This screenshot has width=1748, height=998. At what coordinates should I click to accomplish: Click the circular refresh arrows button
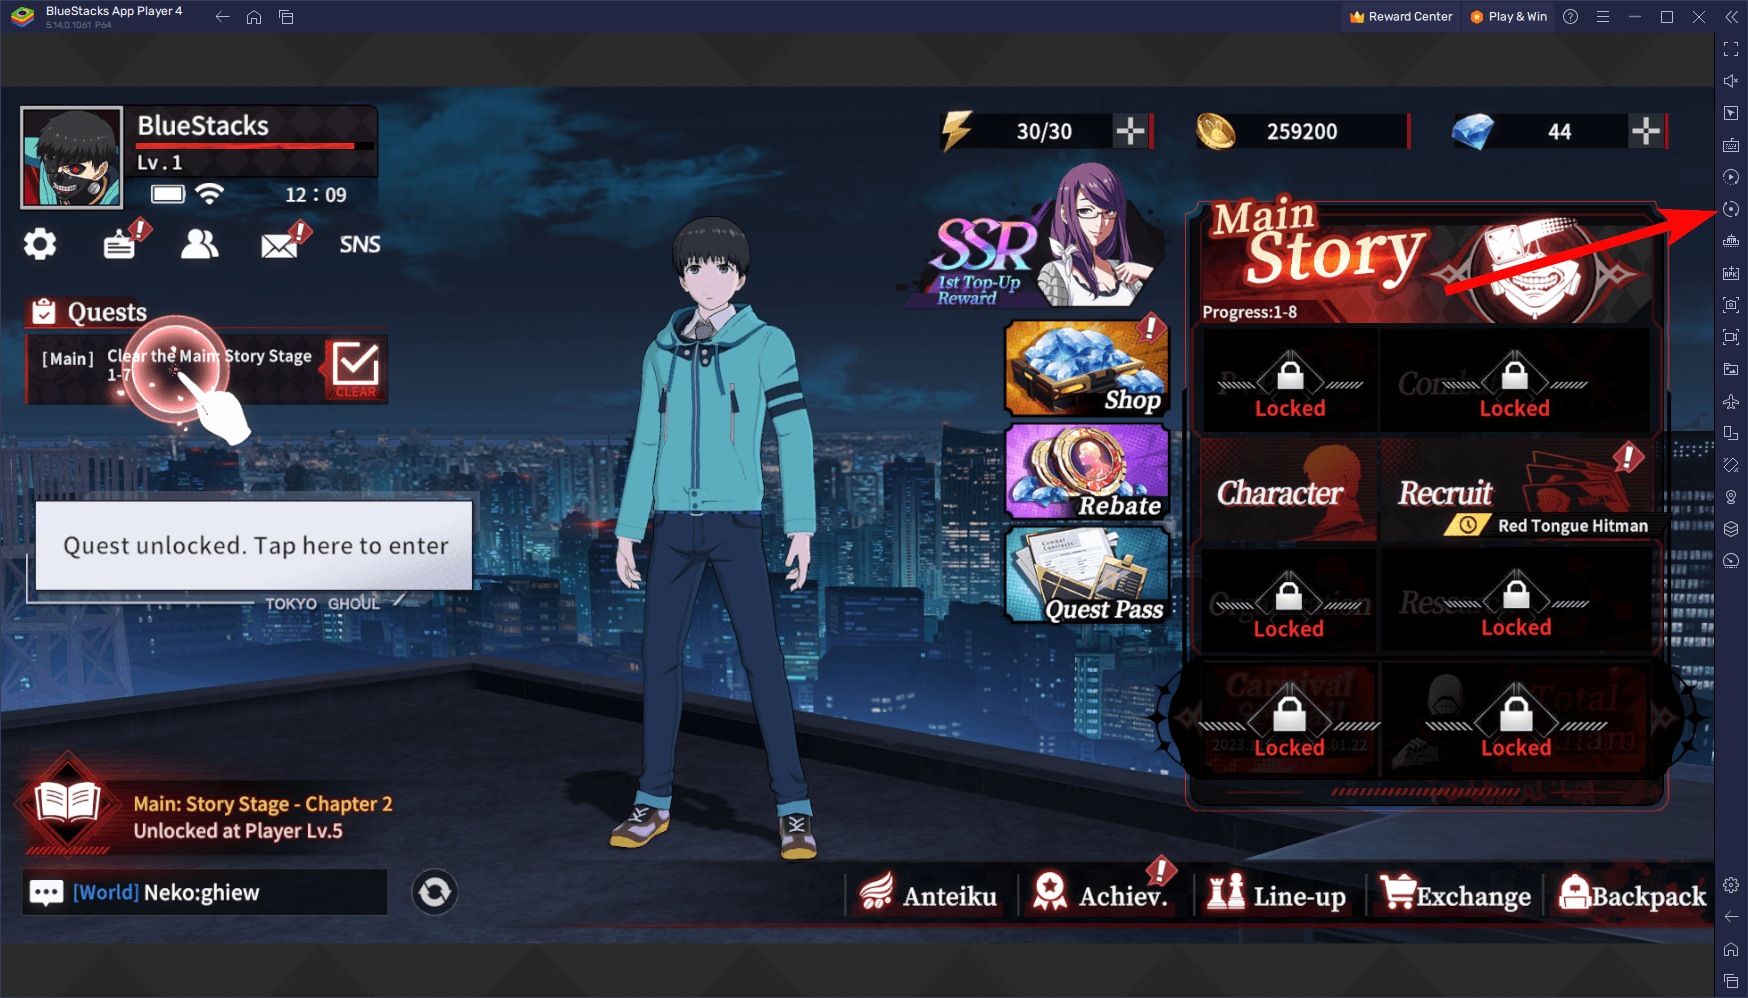[x=435, y=892]
